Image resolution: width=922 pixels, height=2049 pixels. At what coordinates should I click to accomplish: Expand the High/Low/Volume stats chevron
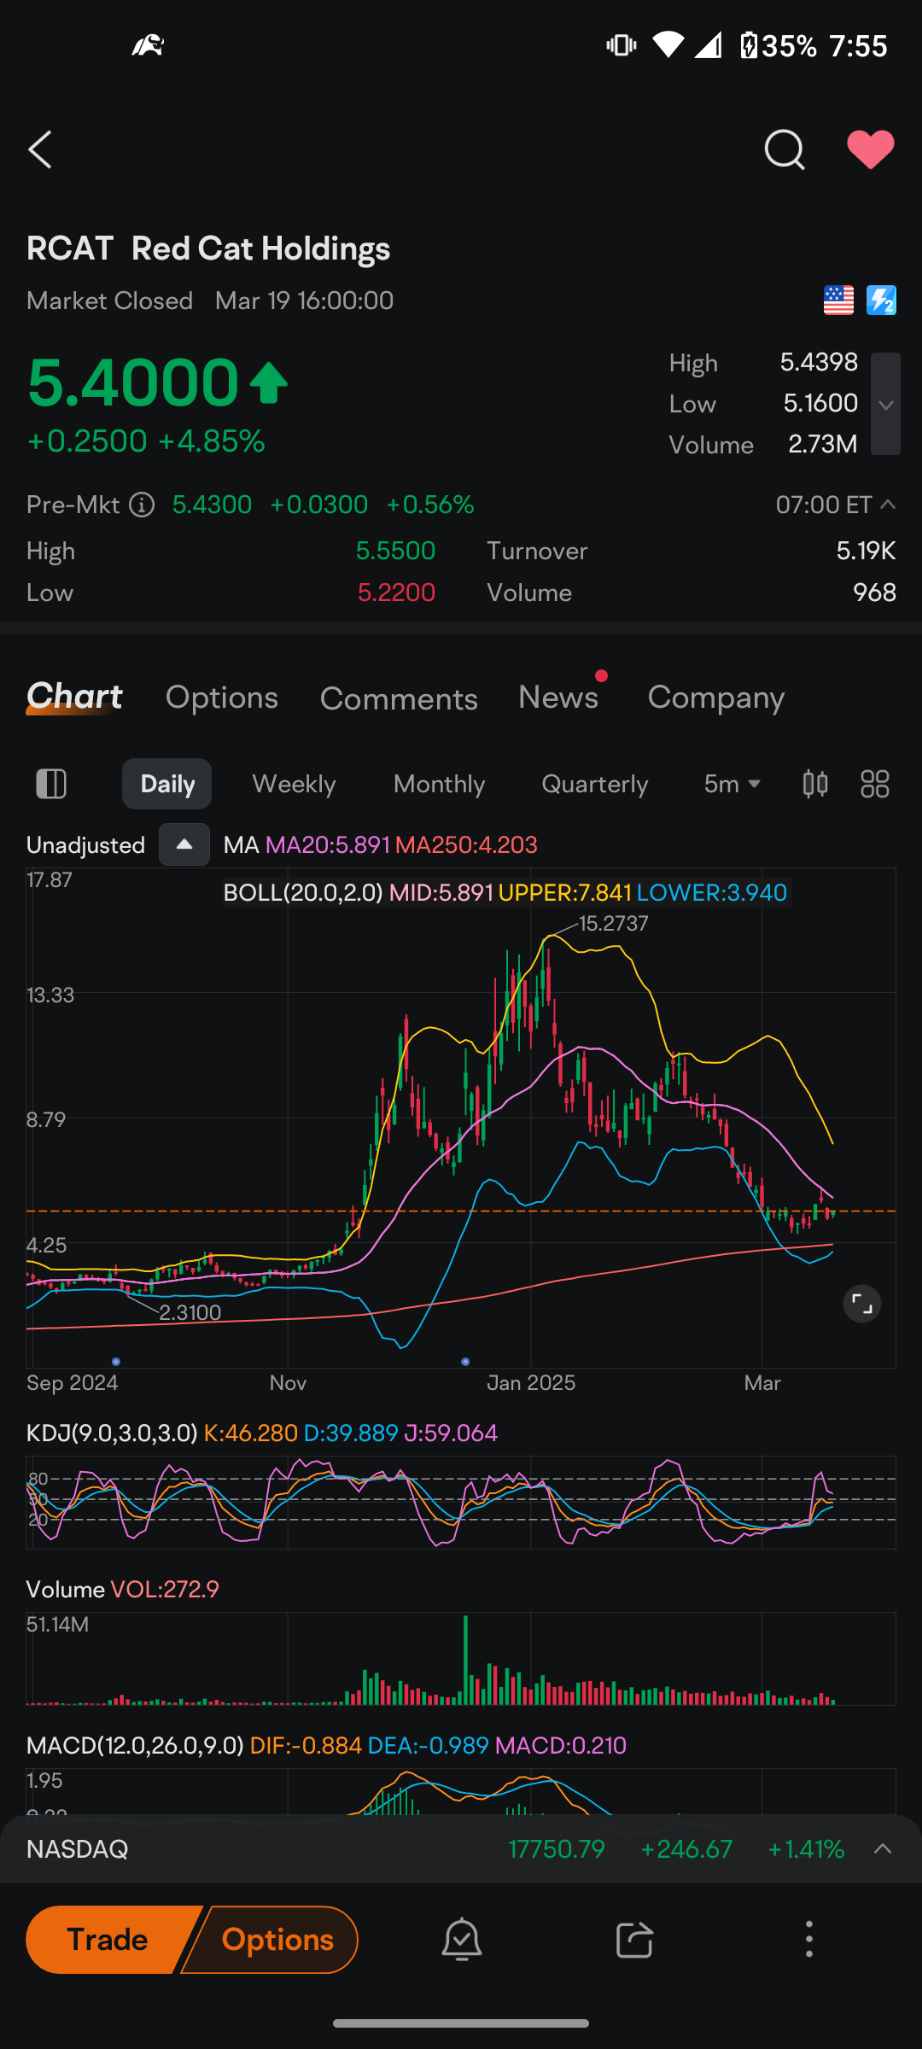[x=885, y=404]
